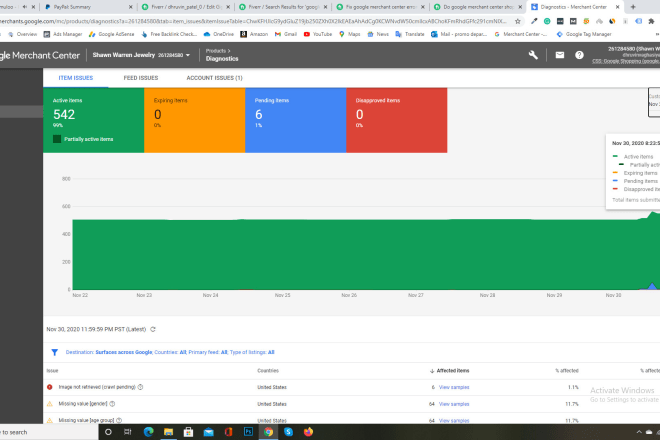This screenshot has height=440, width=660.
Task: Toggle the Partially active items checkbox
Action: pyautogui.click(x=57, y=139)
